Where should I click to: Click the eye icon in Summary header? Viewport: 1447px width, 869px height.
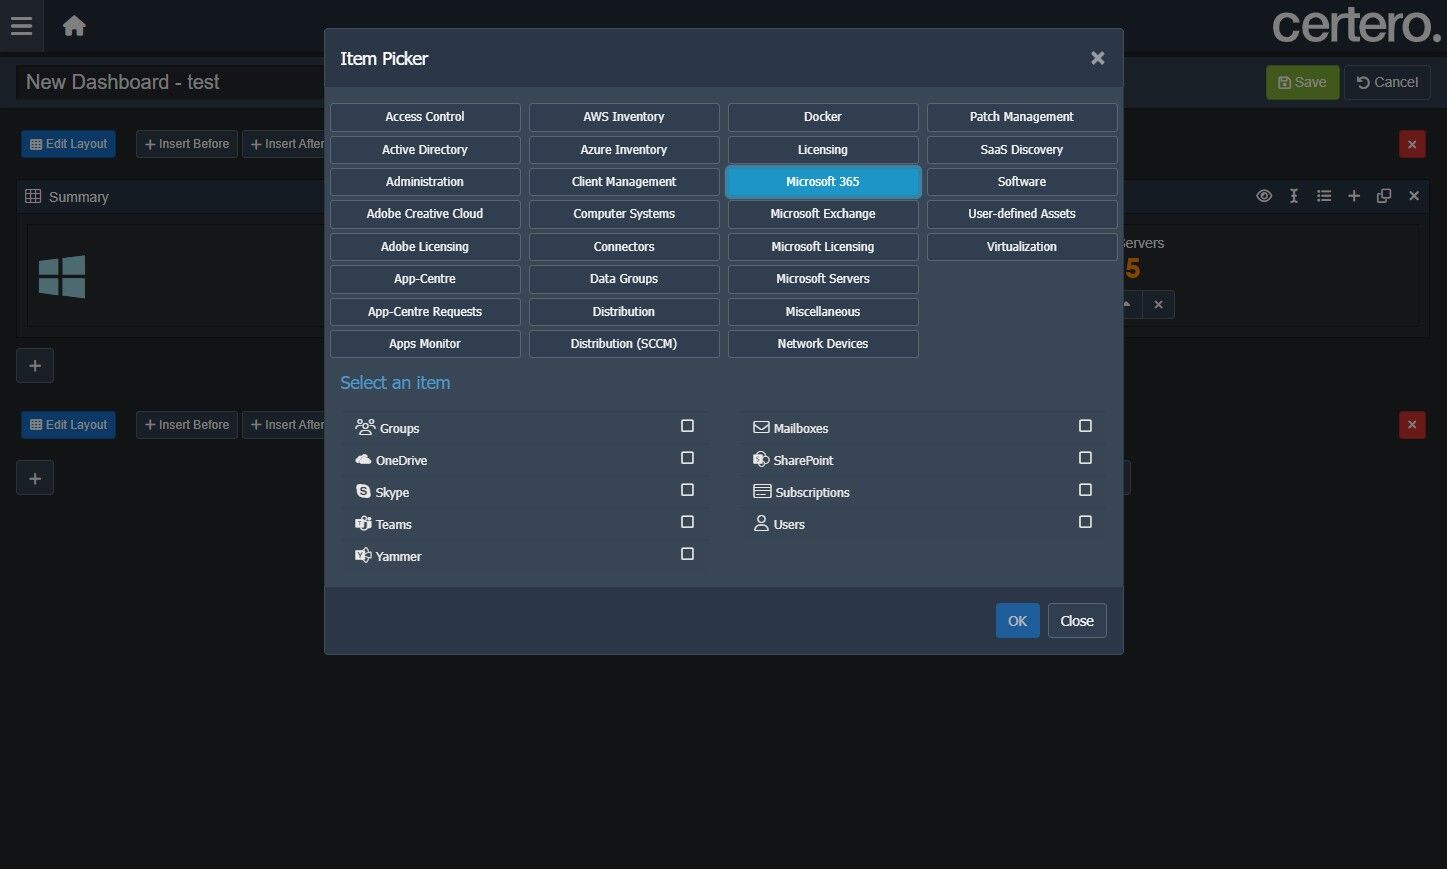click(x=1264, y=196)
